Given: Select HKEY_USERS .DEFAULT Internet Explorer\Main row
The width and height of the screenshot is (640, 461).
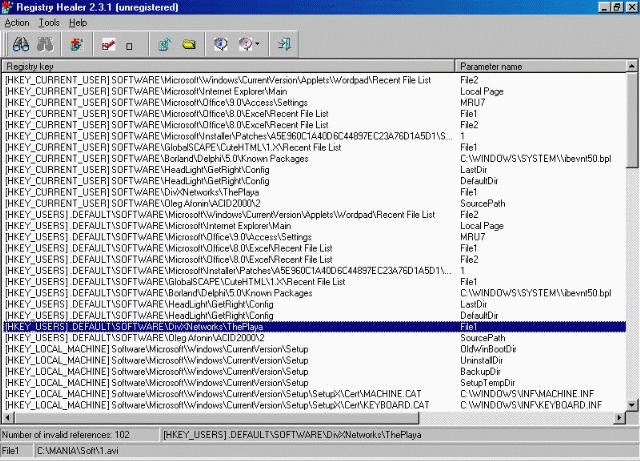Looking at the screenshot, I should (x=314, y=226).
